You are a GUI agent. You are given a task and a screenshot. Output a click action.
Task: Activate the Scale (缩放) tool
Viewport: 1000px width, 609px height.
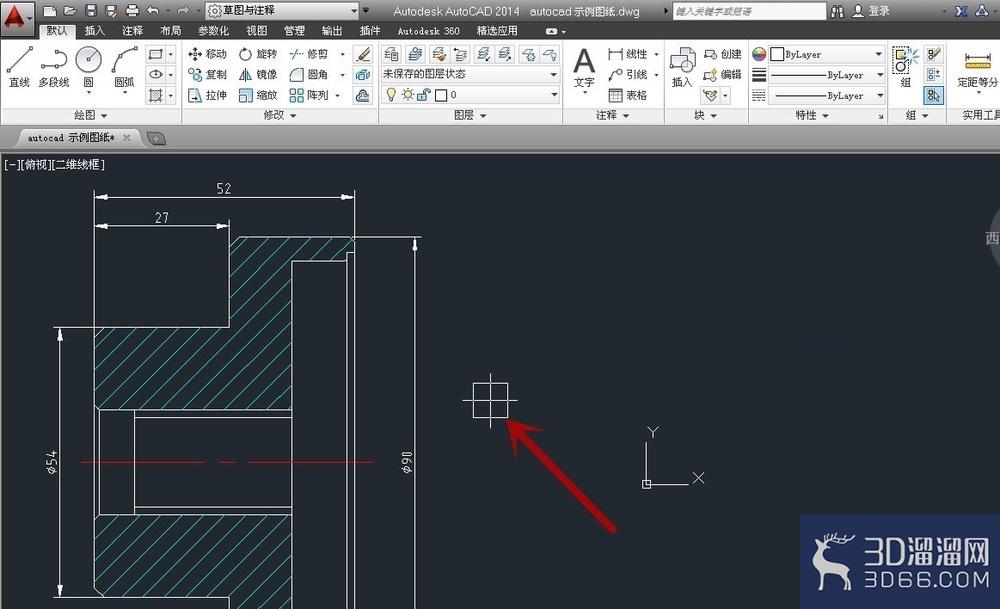258,95
